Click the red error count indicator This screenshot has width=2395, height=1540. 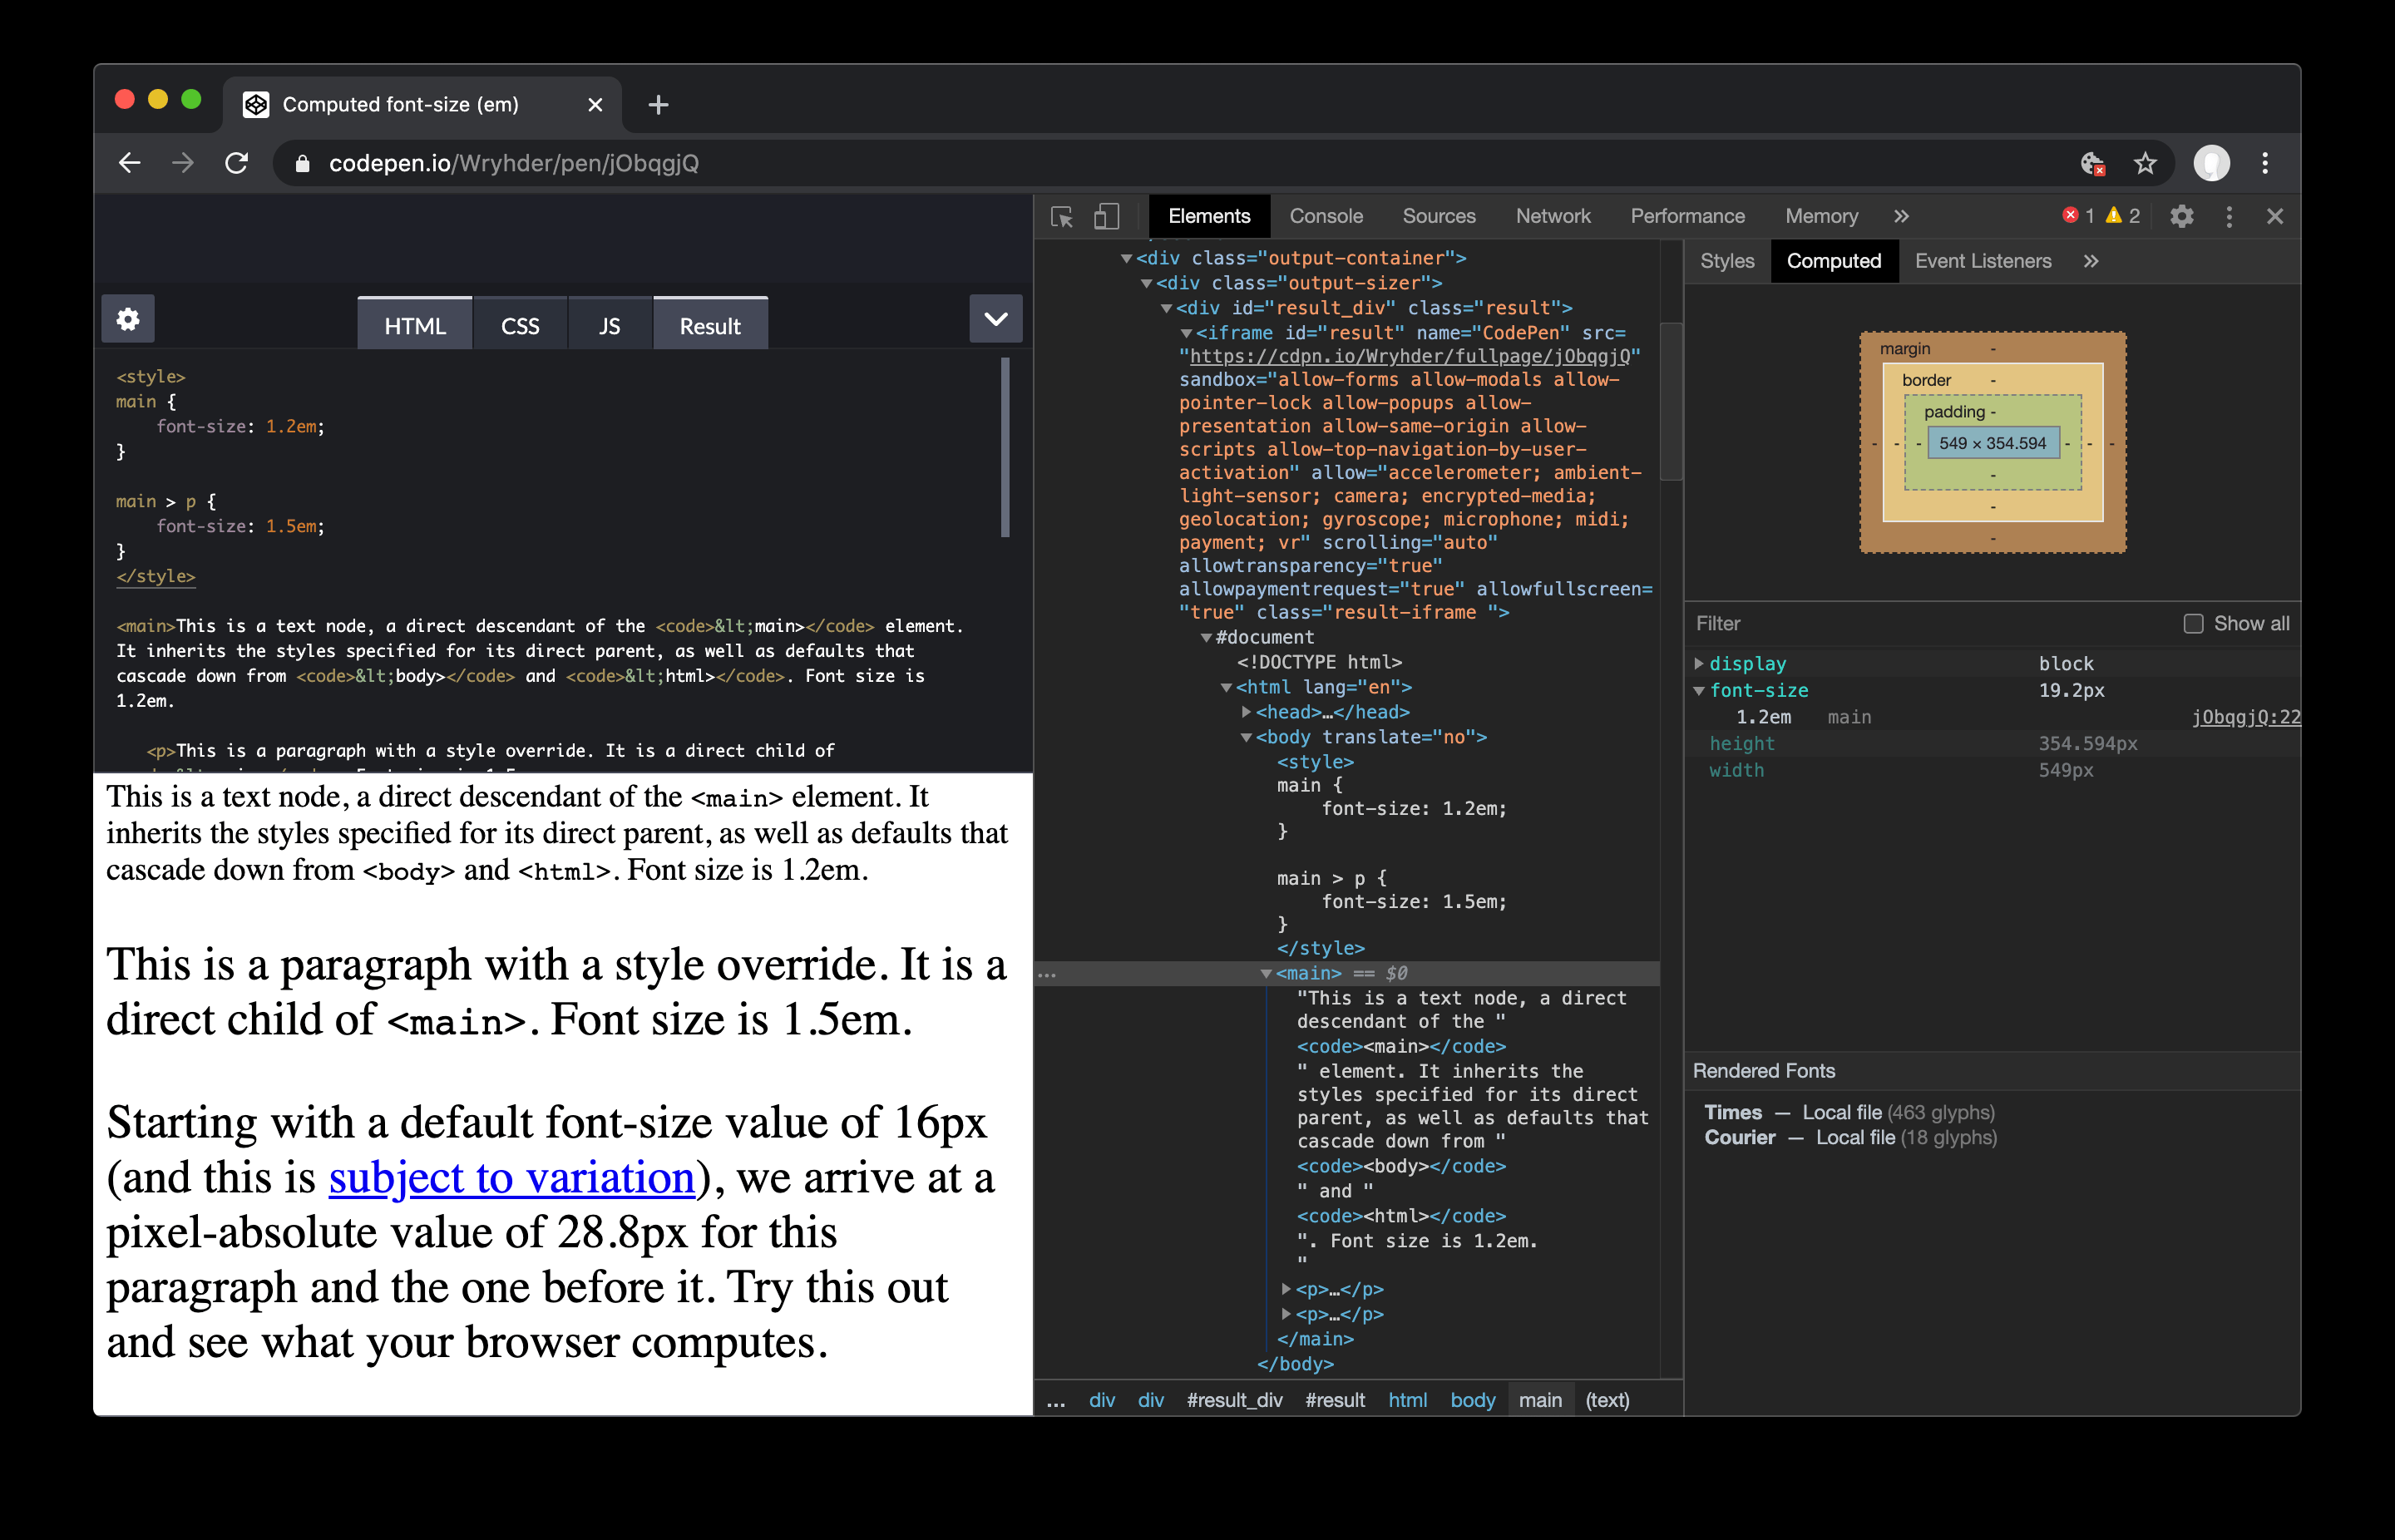tap(2078, 216)
